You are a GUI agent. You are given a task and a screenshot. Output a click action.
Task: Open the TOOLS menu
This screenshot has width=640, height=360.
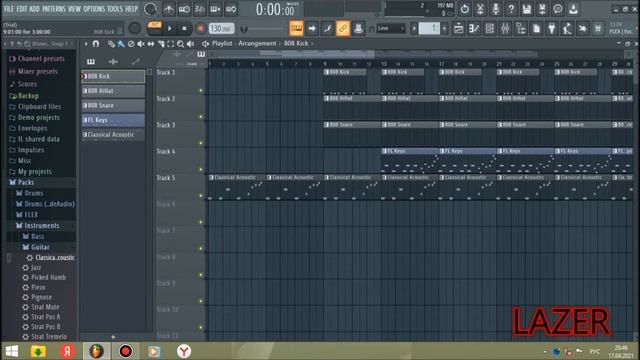tap(115, 9)
